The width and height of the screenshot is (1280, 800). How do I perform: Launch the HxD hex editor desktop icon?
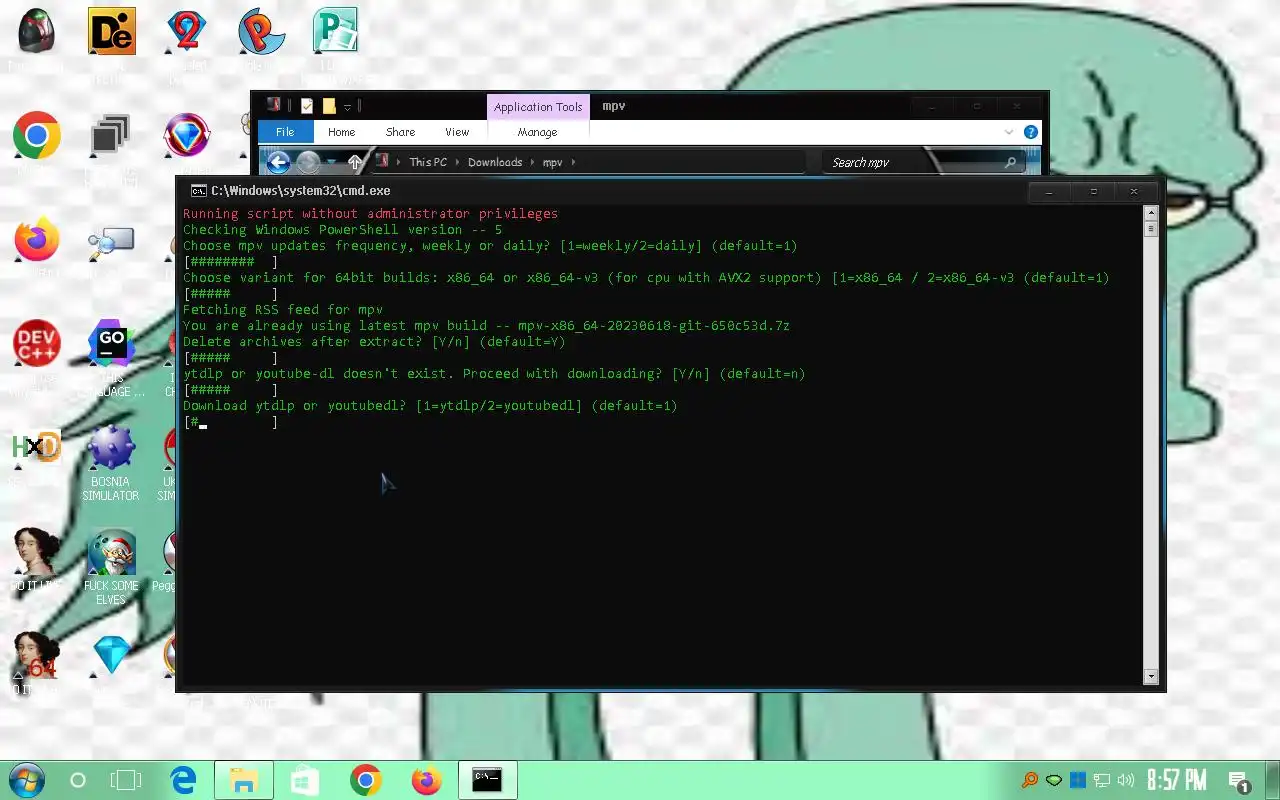point(37,447)
